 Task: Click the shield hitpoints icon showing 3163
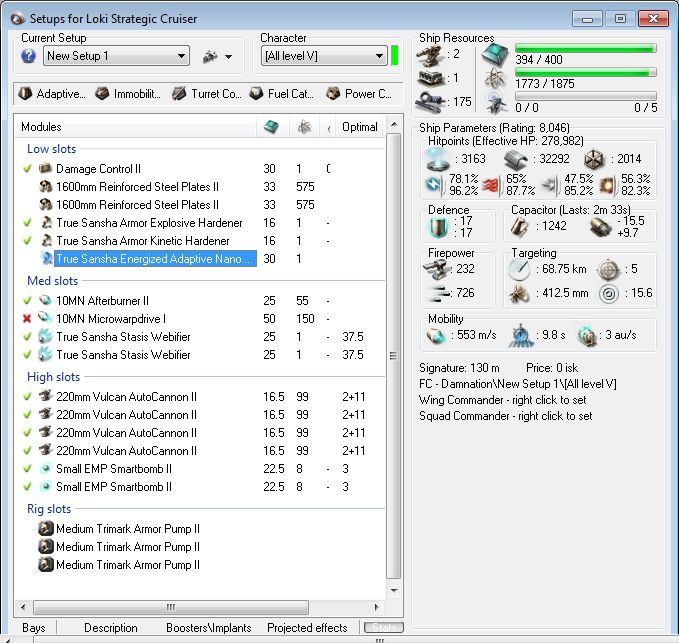(x=438, y=159)
